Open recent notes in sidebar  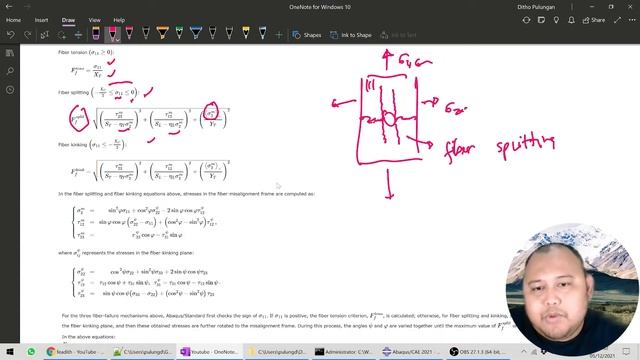click(x=10, y=90)
